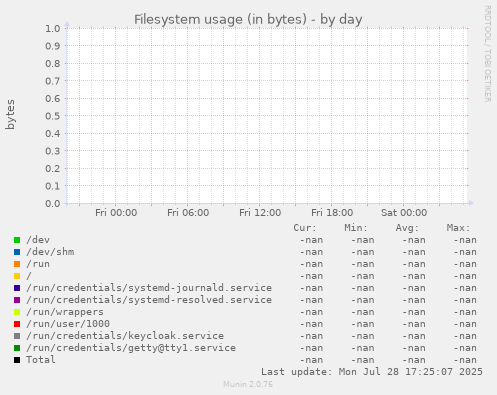Click the Fri 00:00 axis label
The image size is (497, 395).
pyautogui.click(x=116, y=213)
